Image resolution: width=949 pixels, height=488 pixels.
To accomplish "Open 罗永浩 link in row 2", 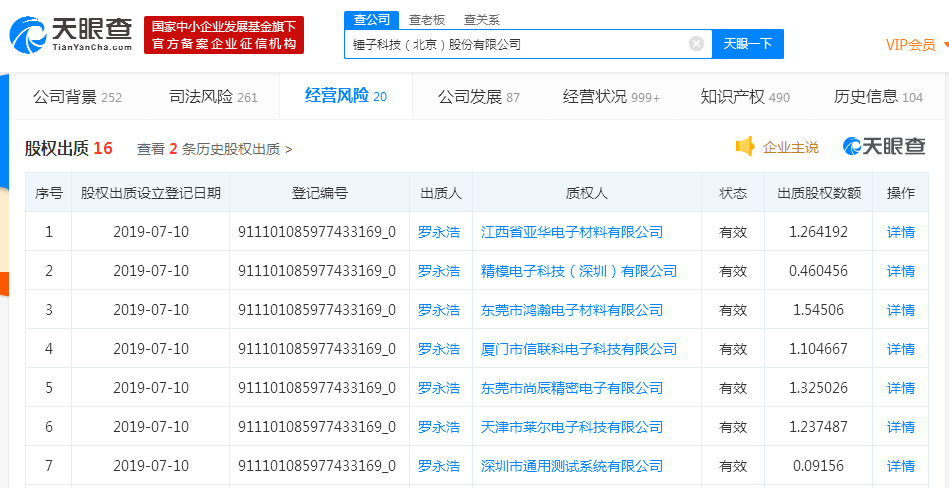I will pos(439,271).
